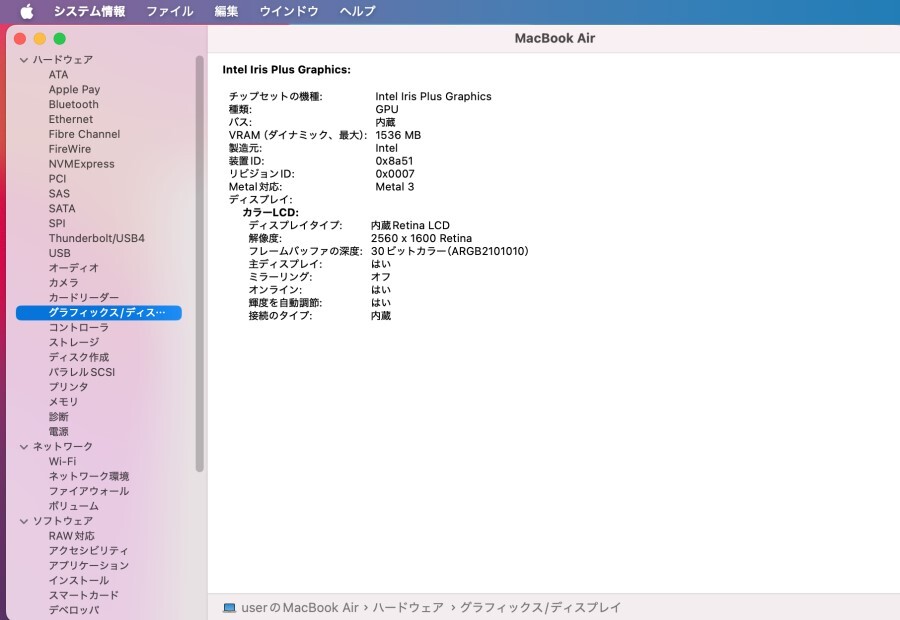Open the Apple menu icon
The height and width of the screenshot is (620, 900).
coord(26,11)
